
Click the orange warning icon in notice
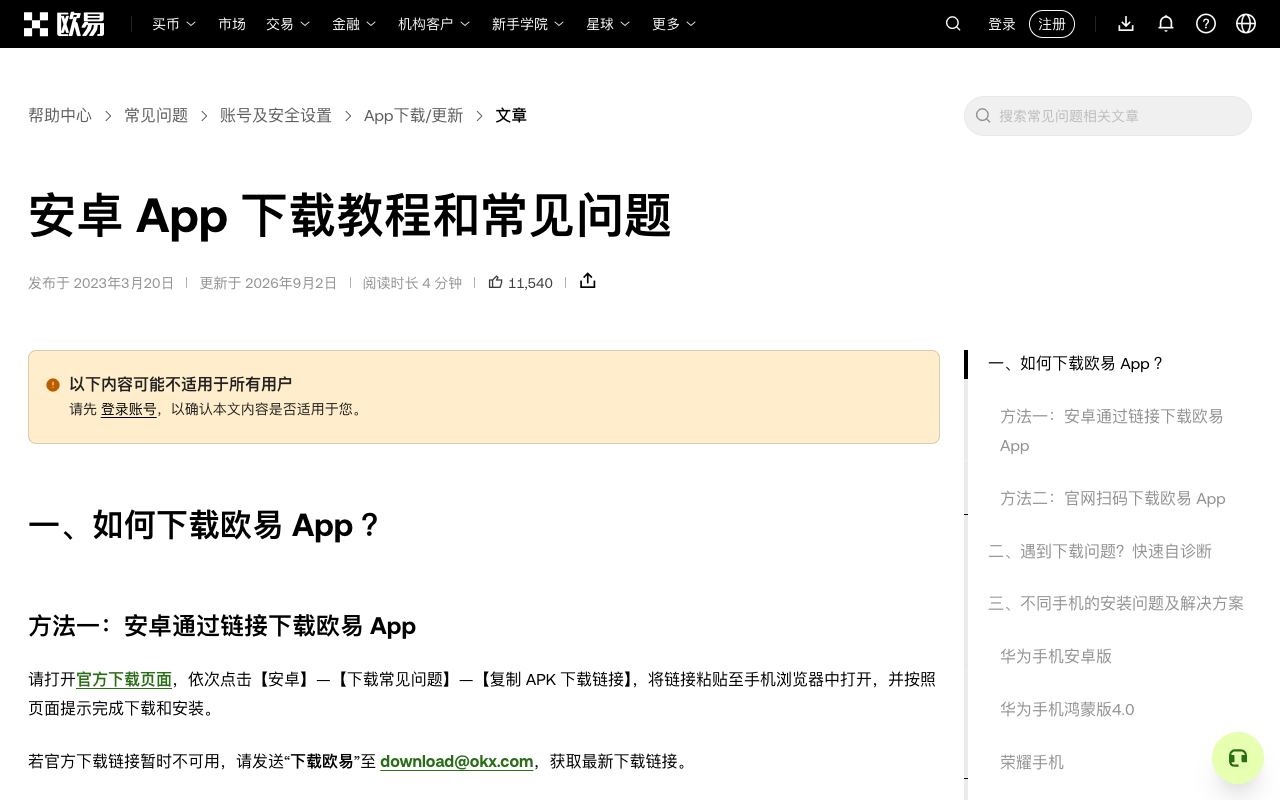point(53,385)
